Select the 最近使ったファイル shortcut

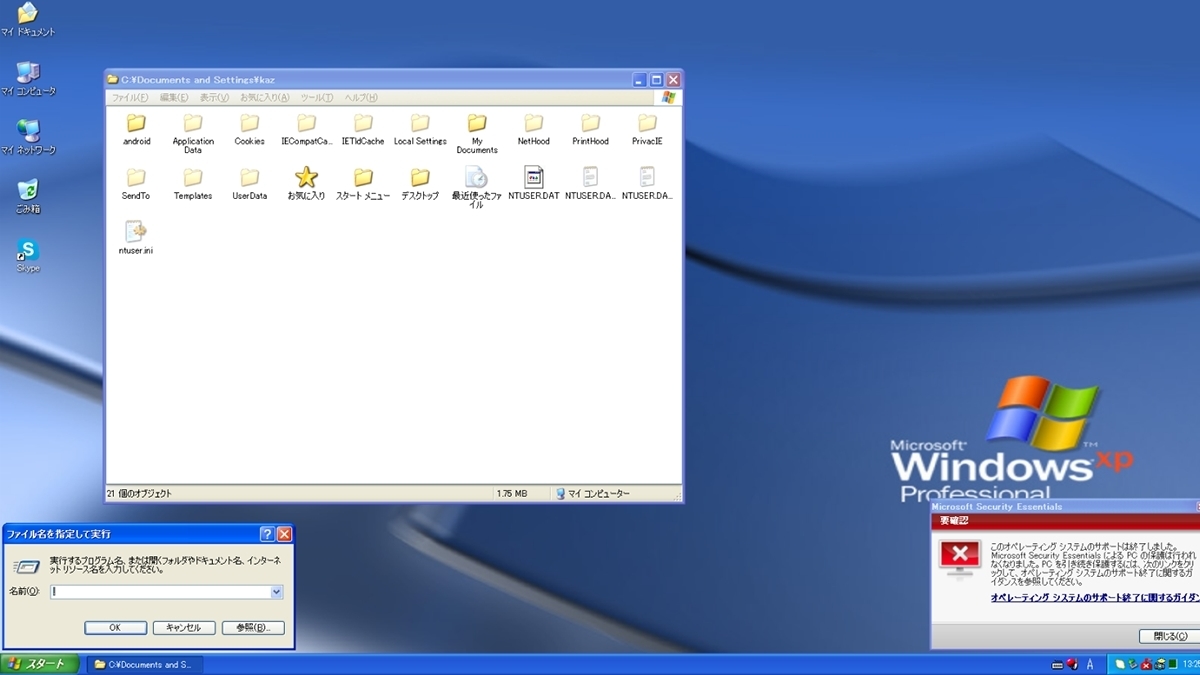pyautogui.click(x=477, y=187)
